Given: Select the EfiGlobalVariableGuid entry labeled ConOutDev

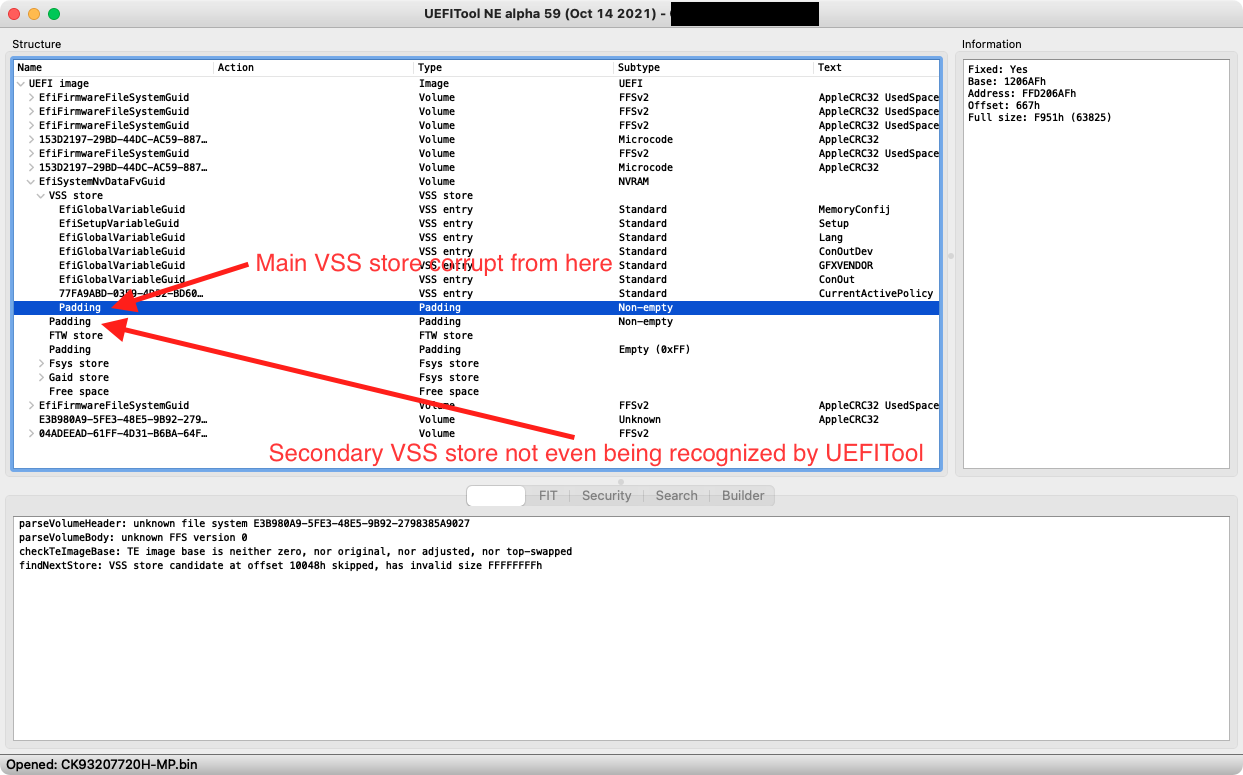Looking at the screenshot, I should (477, 252).
